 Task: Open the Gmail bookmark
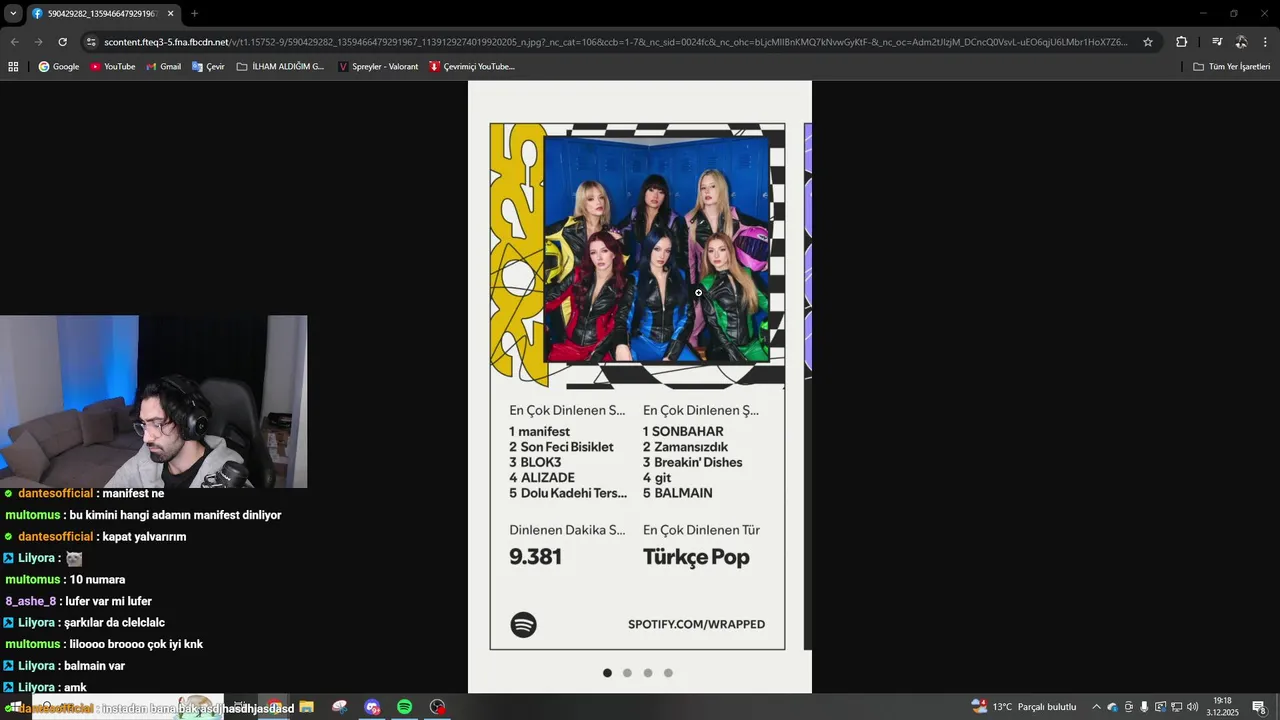point(164,67)
